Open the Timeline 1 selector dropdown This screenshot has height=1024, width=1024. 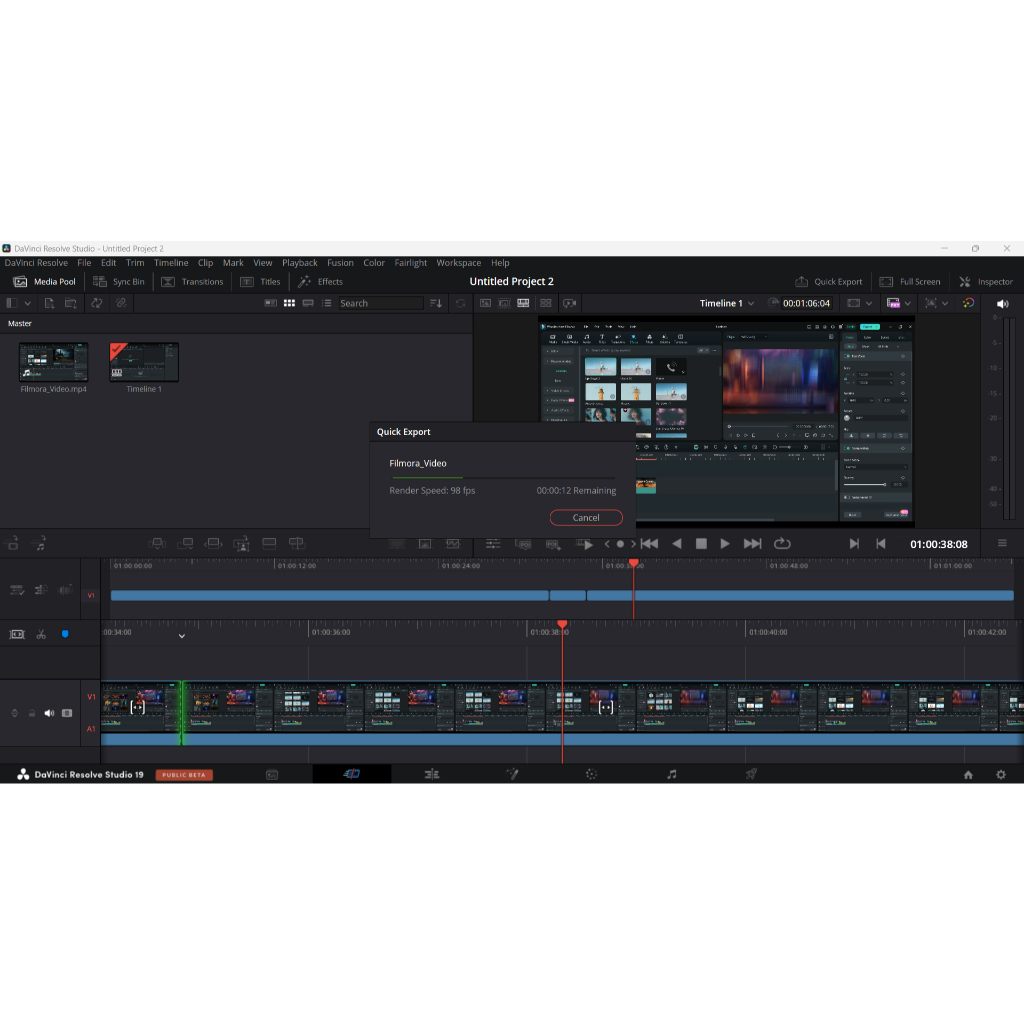coord(727,303)
